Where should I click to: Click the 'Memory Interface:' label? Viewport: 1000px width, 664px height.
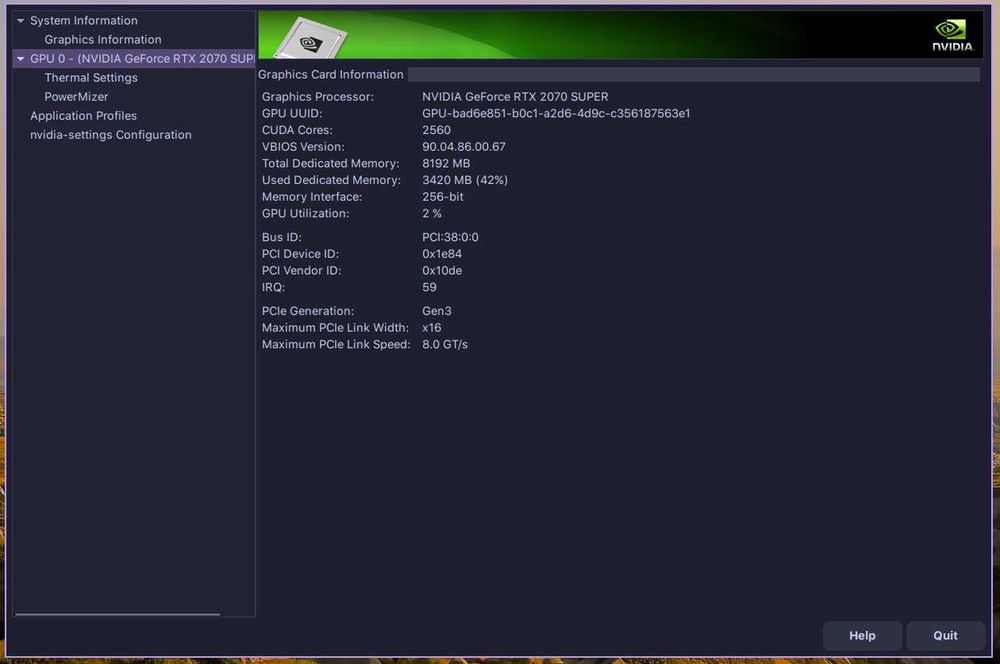(312, 196)
